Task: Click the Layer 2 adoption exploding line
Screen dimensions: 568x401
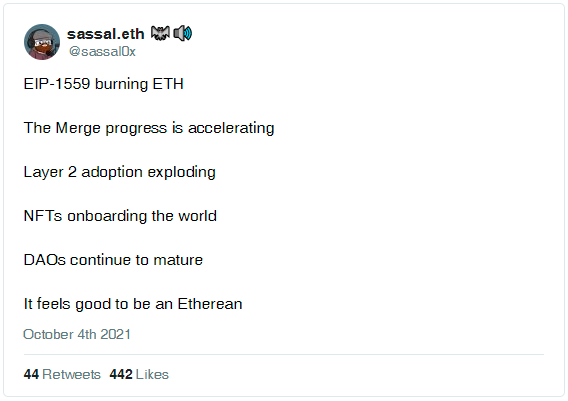Action: (x=120, y=172)
